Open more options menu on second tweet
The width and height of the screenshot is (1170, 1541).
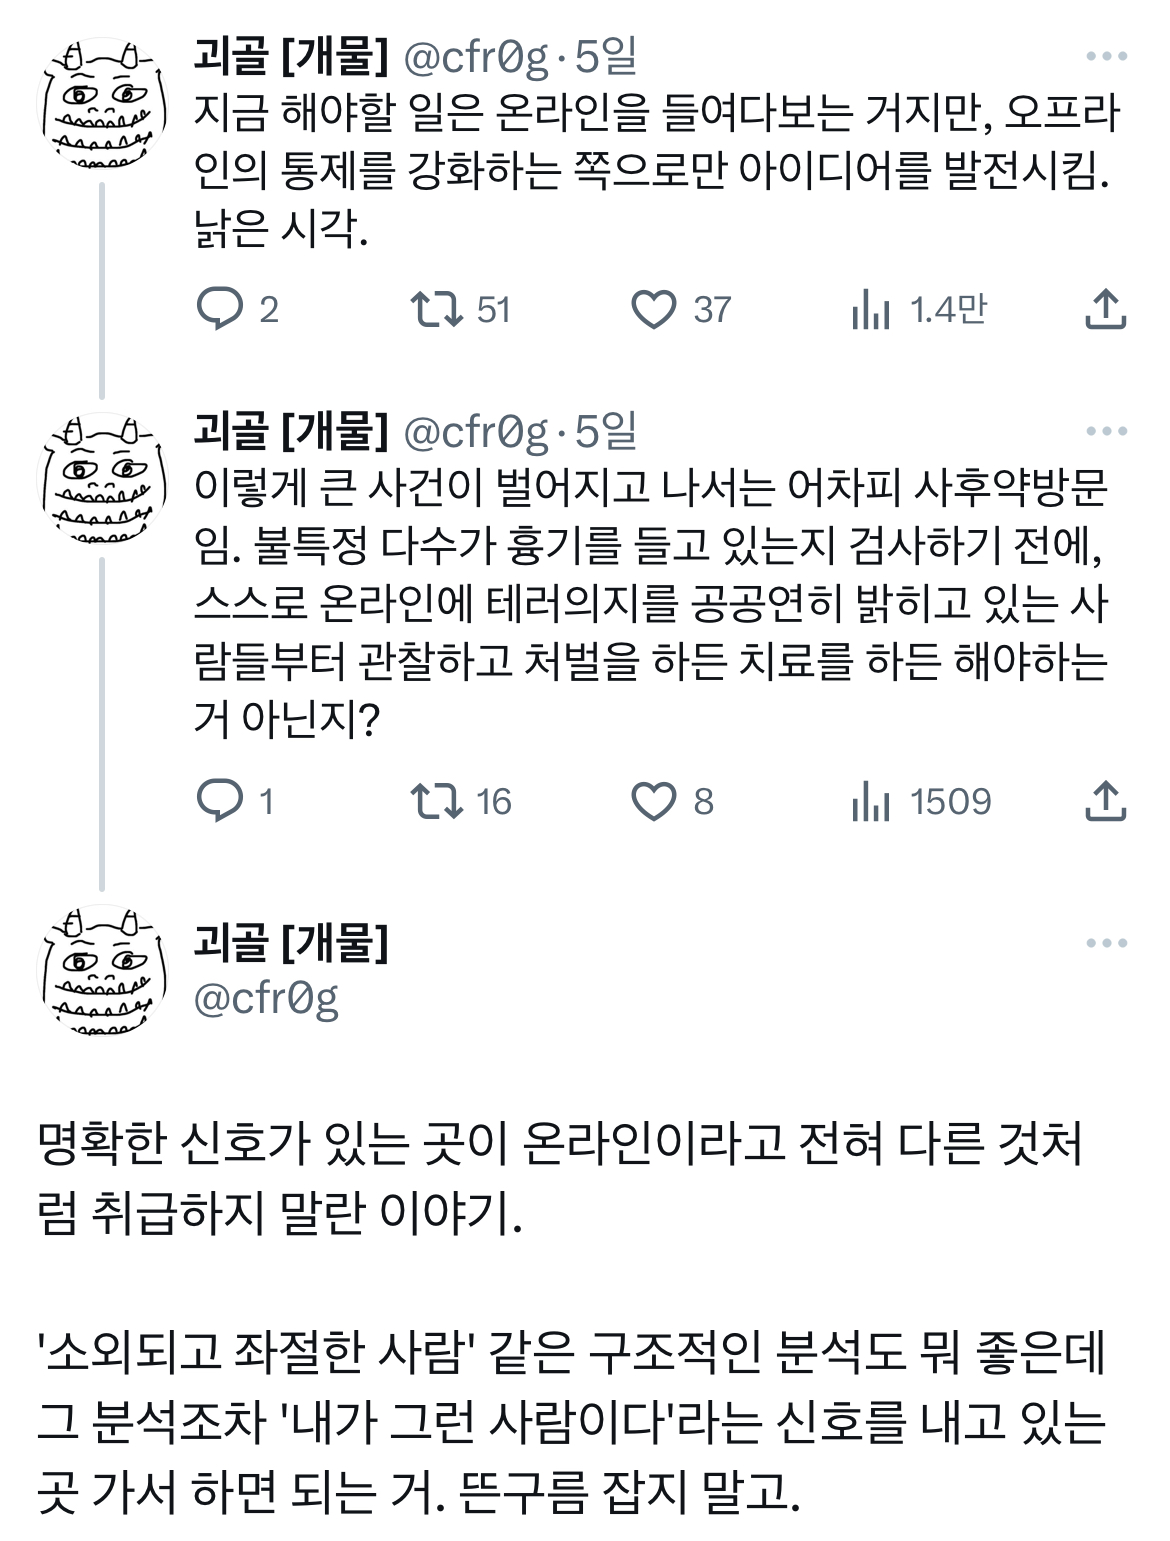point(1106,431)
